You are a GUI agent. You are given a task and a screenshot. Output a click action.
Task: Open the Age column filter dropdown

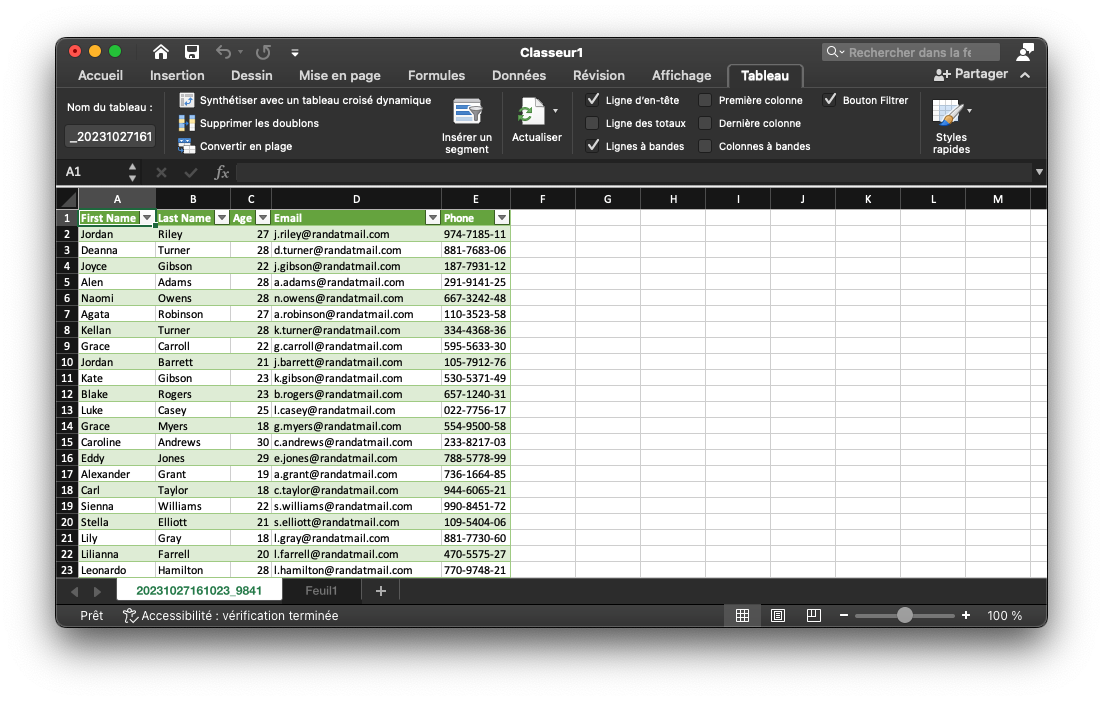[x=263, y=218]
